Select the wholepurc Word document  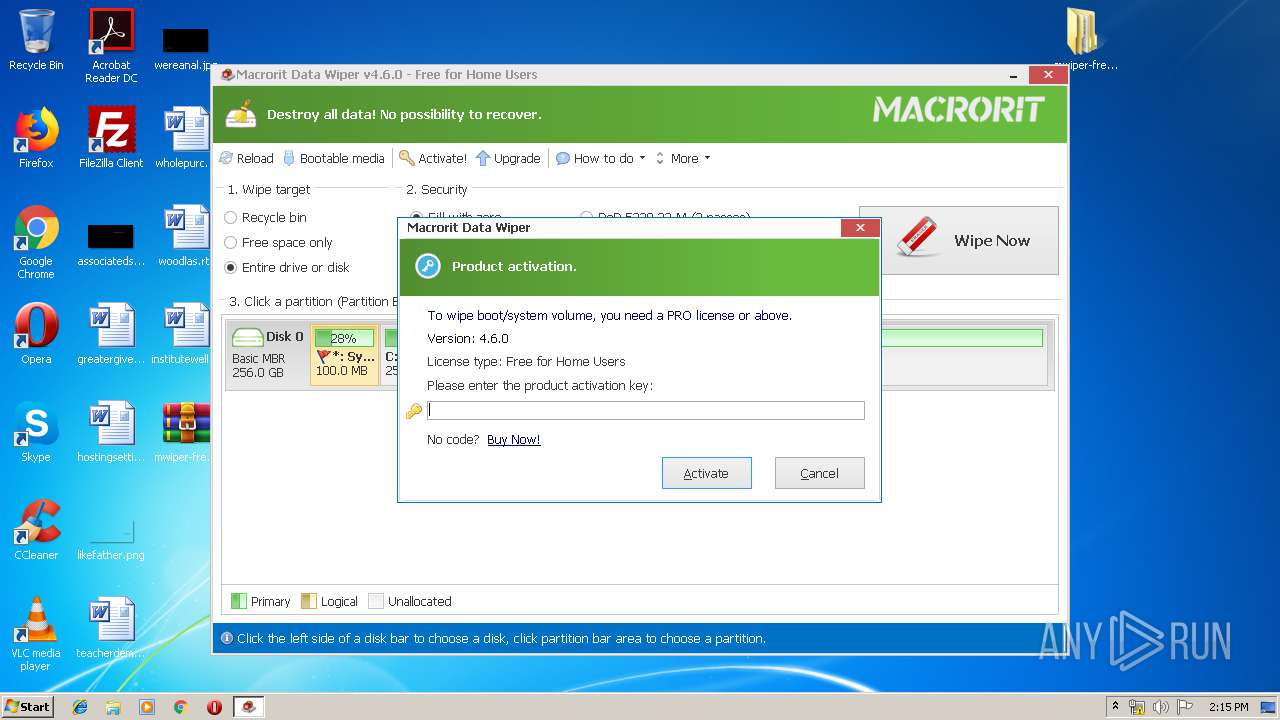click(x=185, y=138)
